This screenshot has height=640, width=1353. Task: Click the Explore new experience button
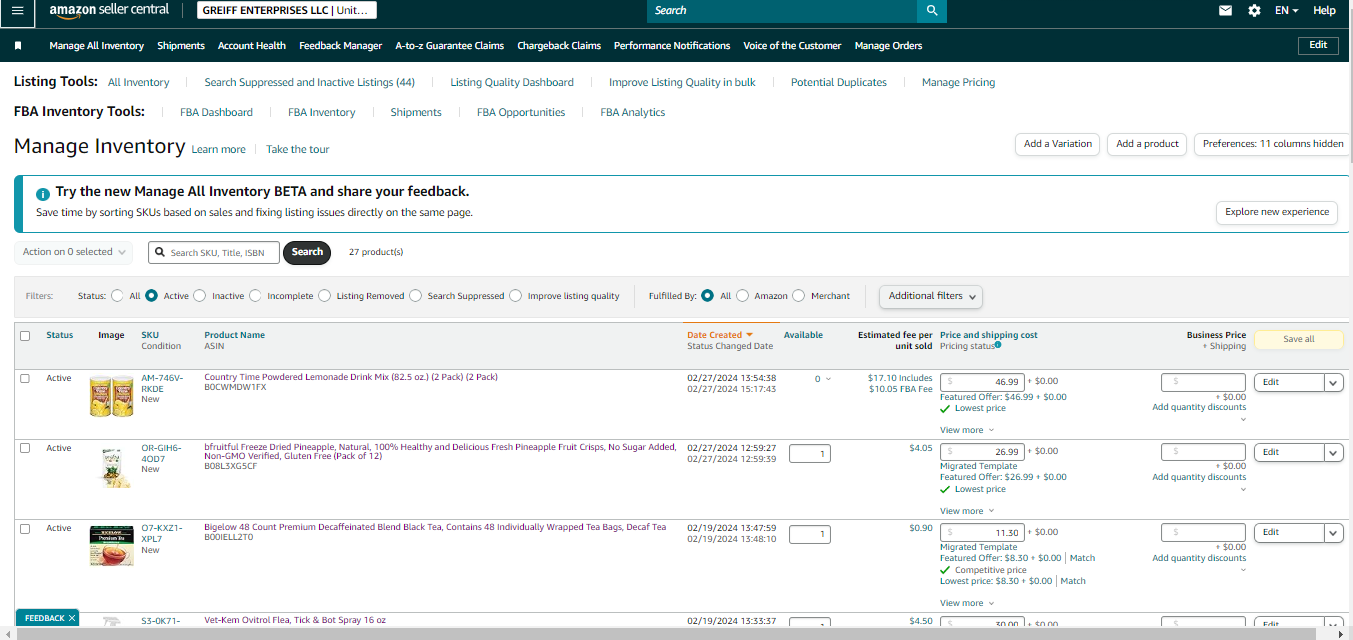1277,212
